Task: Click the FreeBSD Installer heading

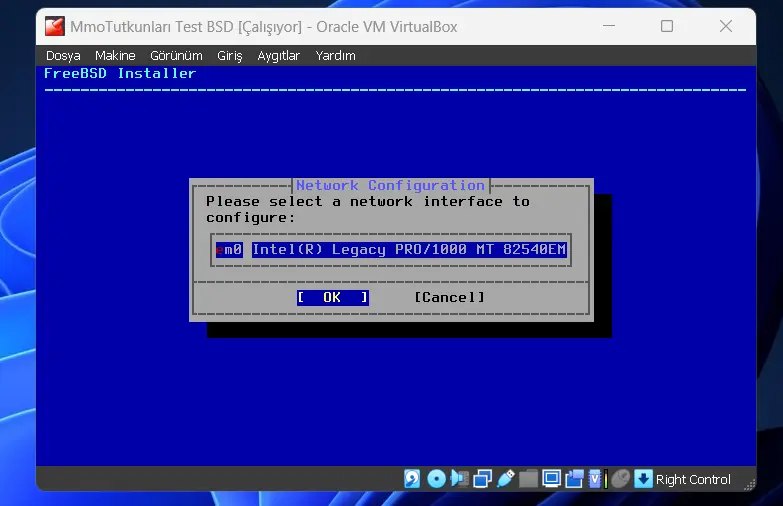Action: [x=120, y=73]
